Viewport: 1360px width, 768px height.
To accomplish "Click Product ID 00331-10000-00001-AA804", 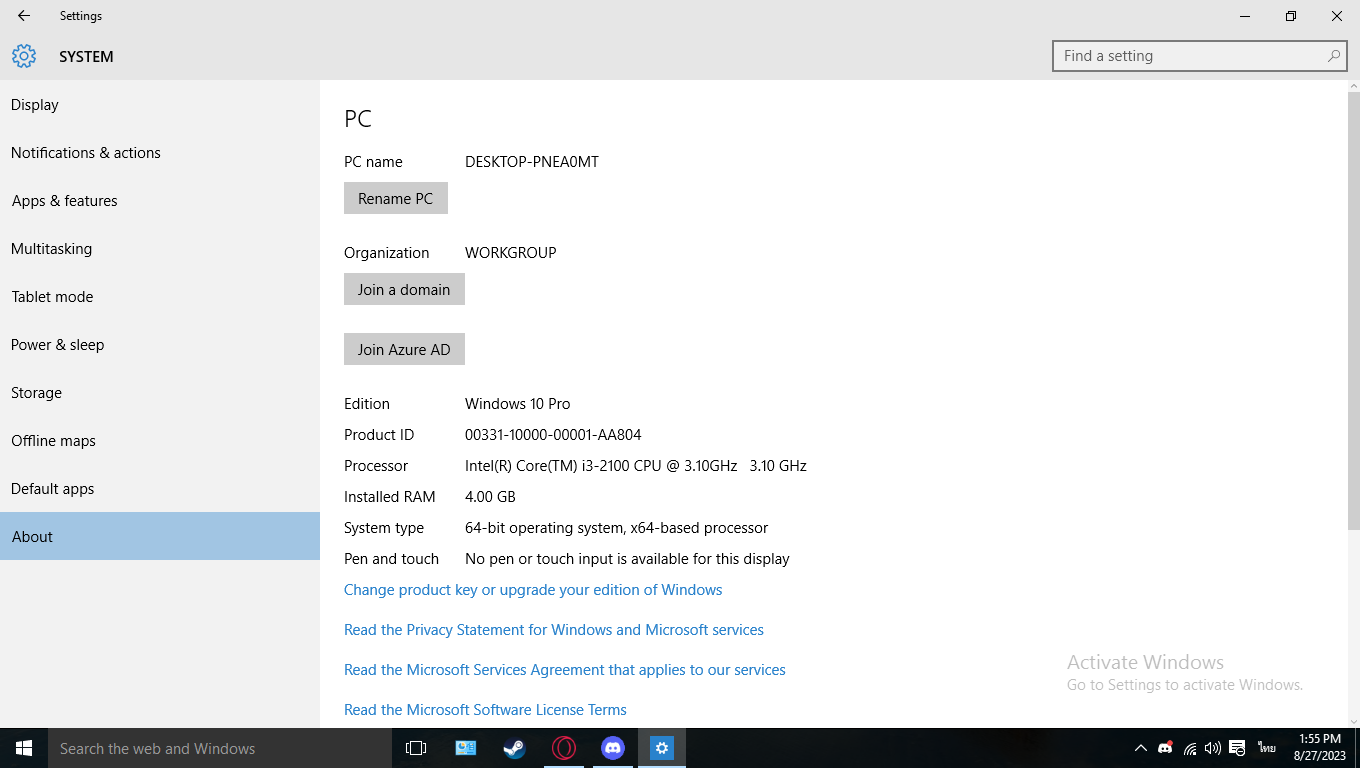I will pyautogui.click(x=553, y=435).
